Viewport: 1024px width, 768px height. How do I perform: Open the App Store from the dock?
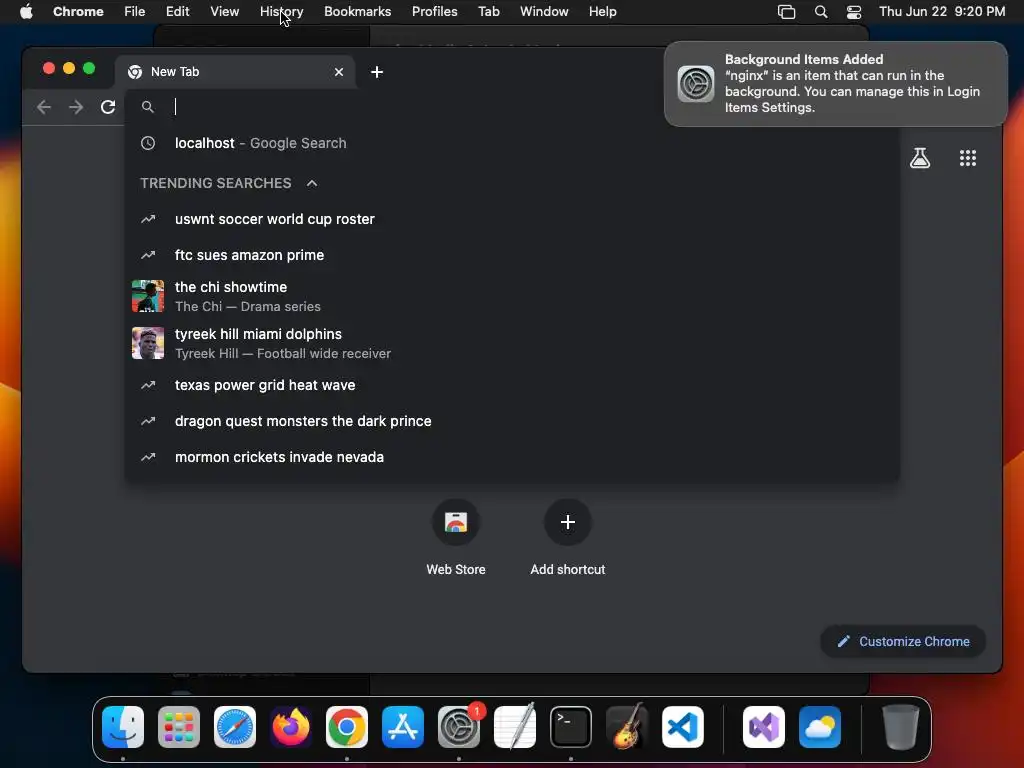[403, 727]
